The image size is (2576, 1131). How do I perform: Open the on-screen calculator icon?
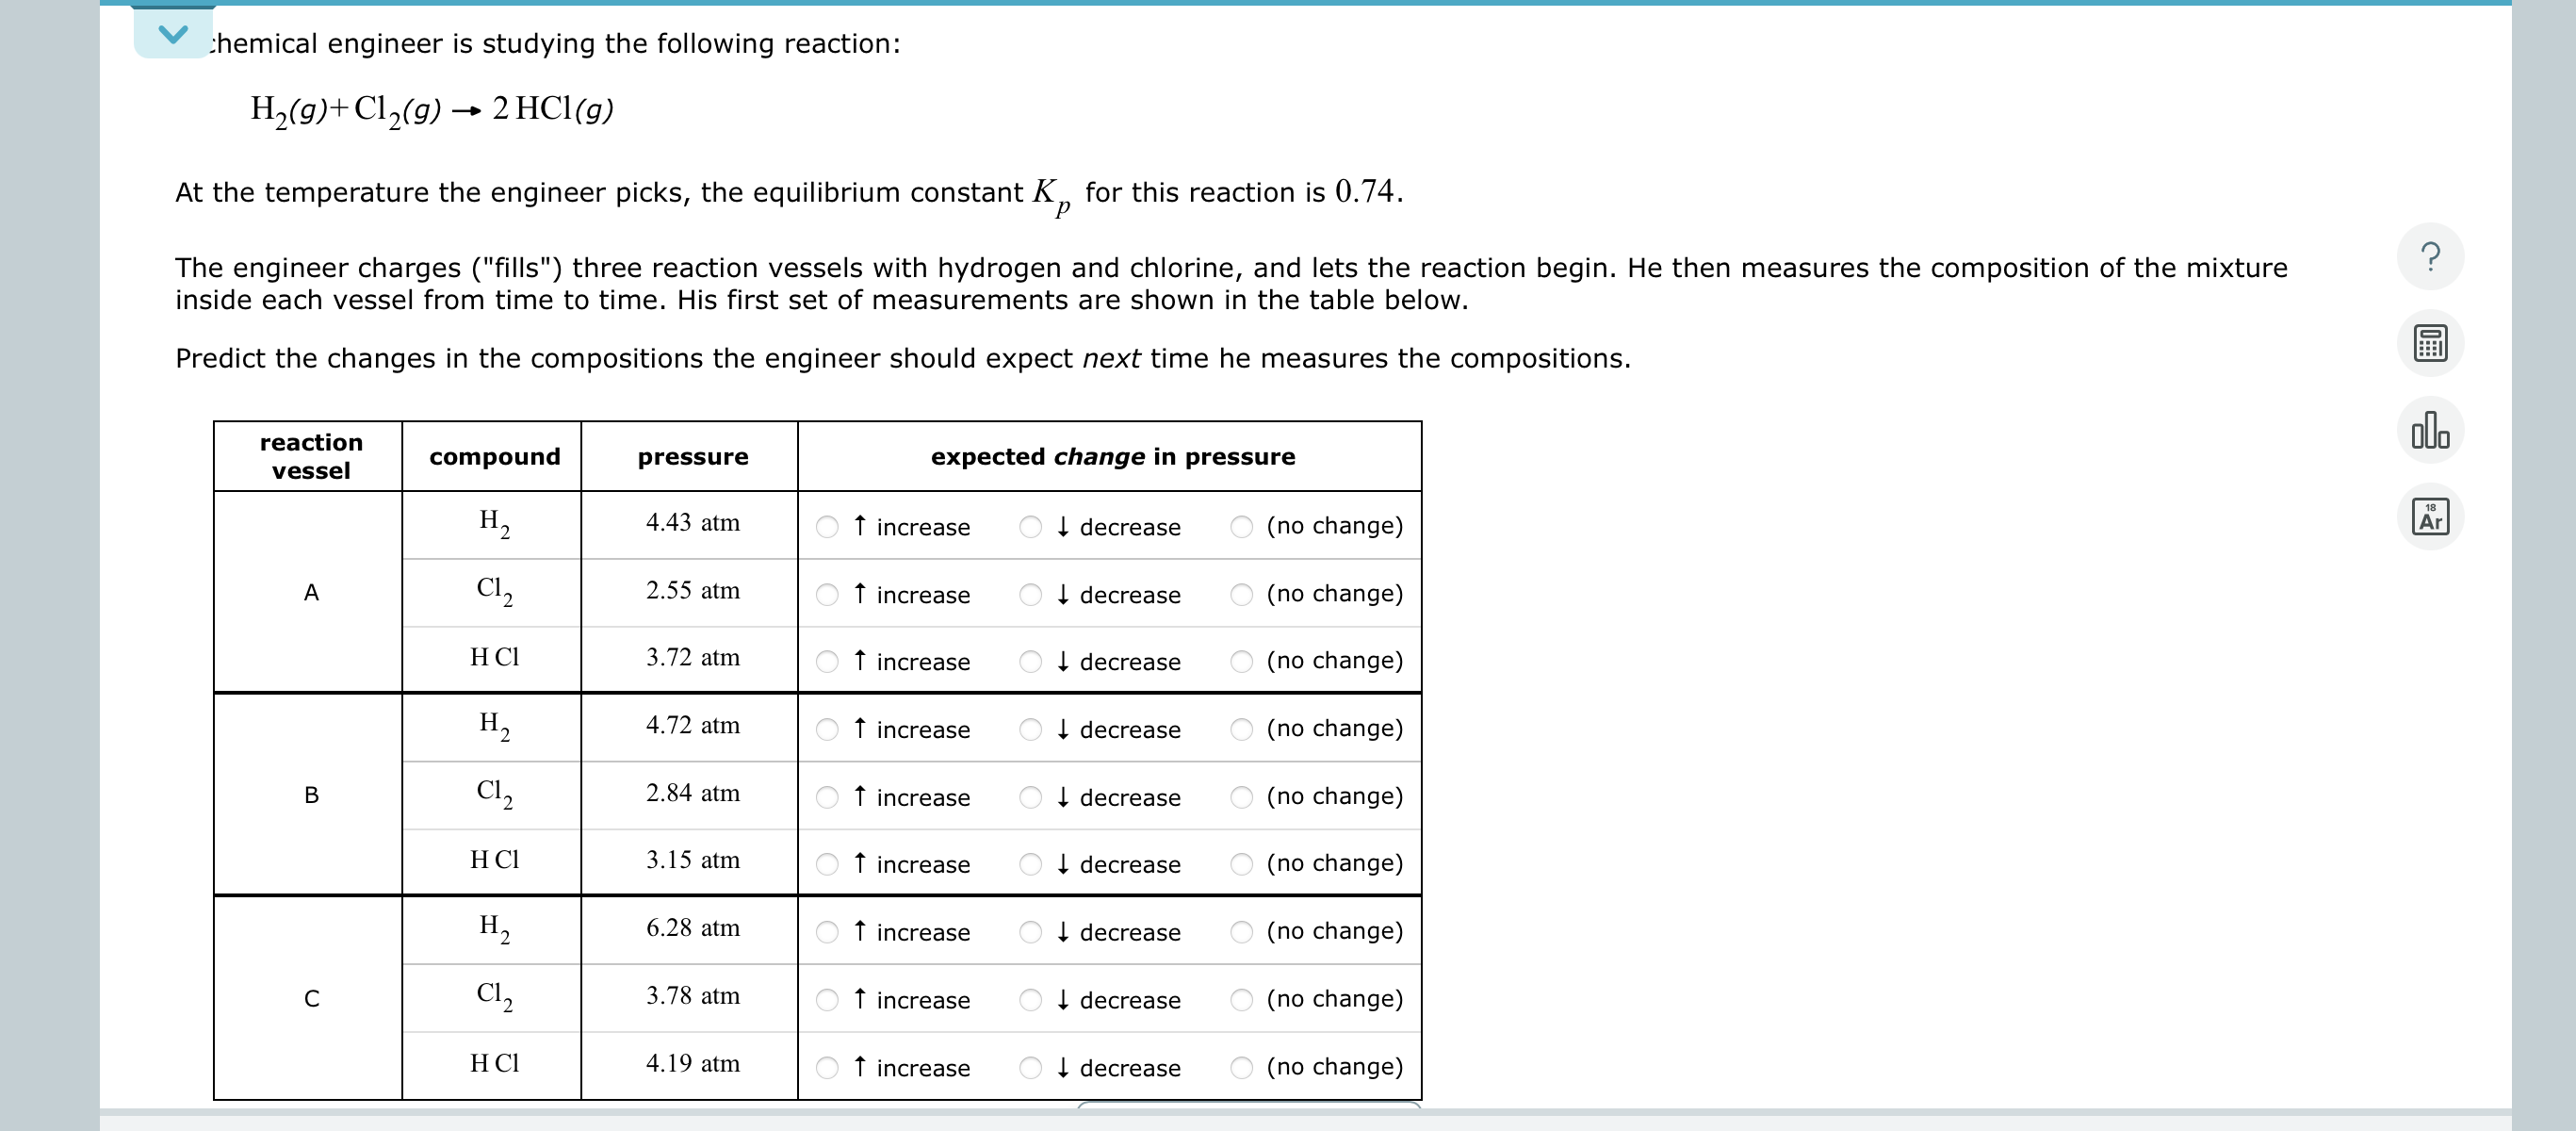click(x=2430, y=343)
